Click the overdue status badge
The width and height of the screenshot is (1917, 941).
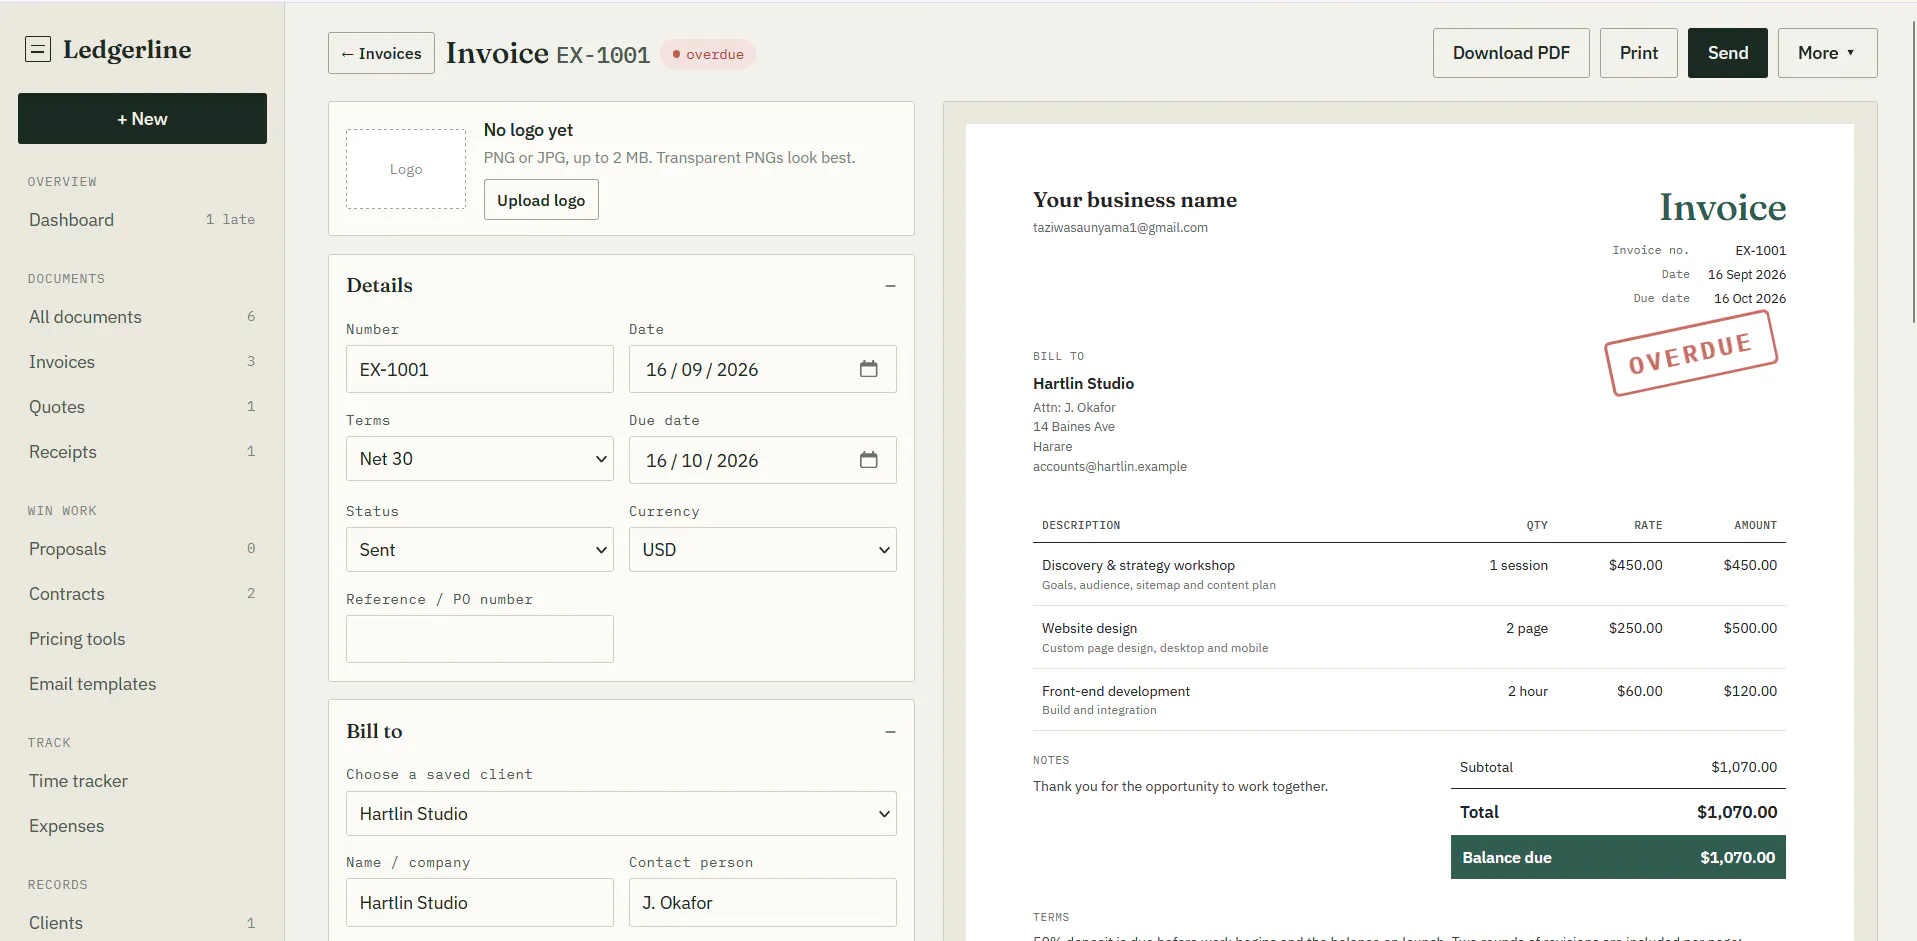(708, 54)
